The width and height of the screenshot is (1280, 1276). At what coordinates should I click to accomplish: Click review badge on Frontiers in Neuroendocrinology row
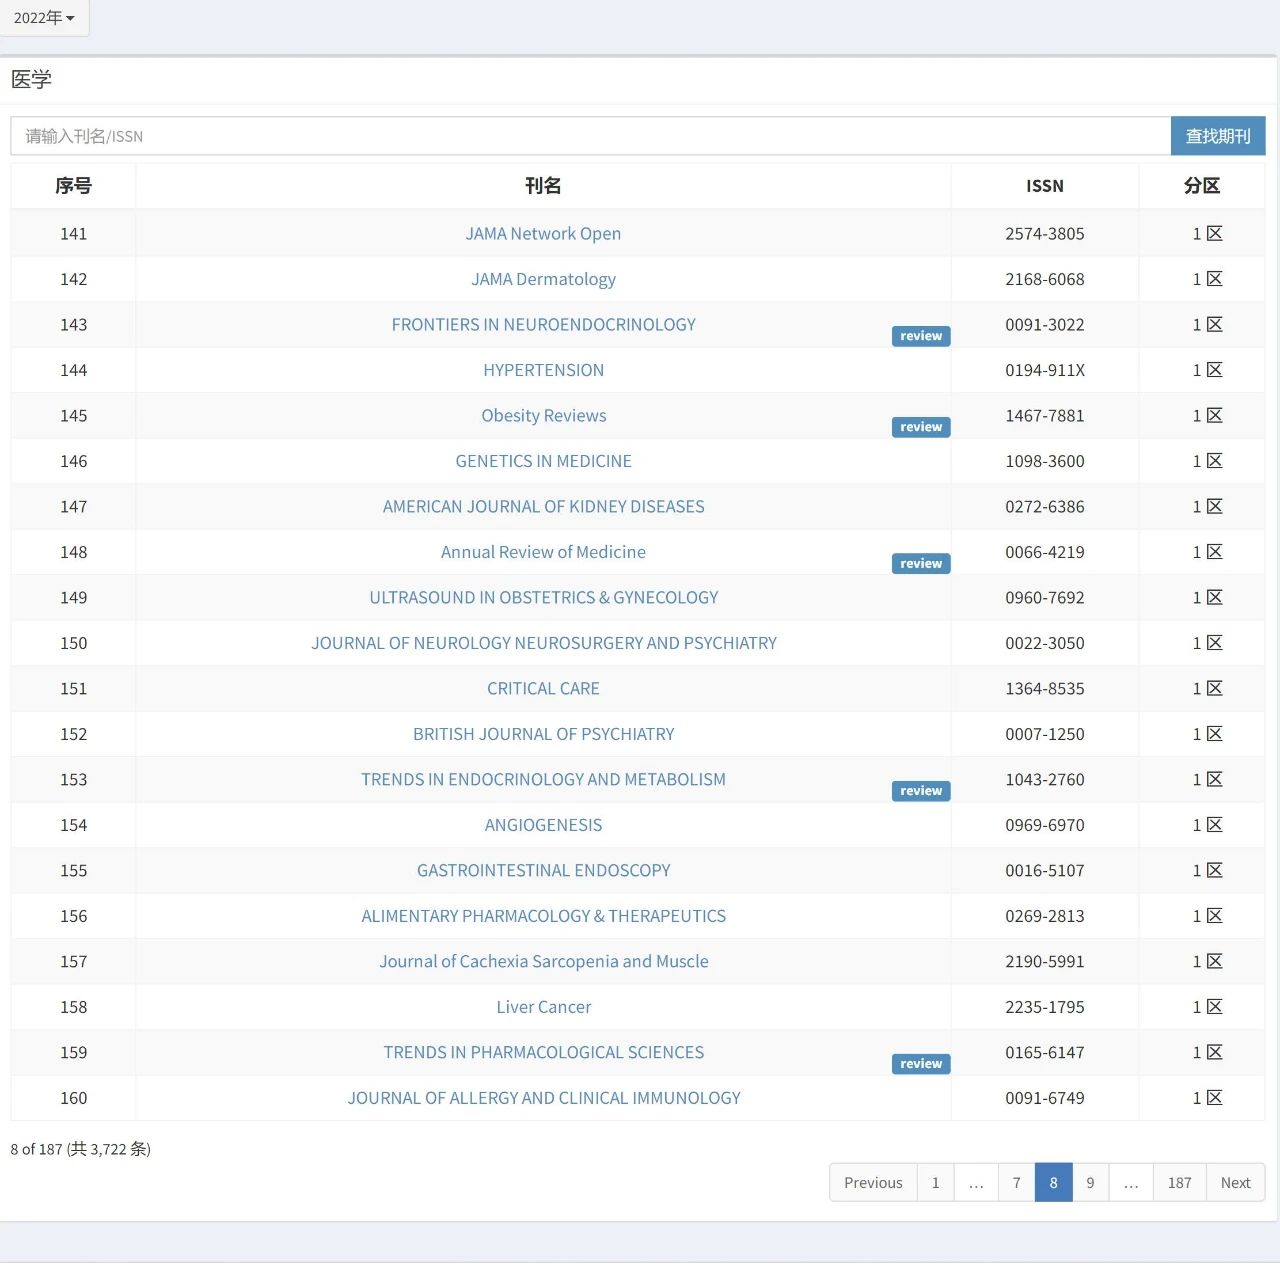921,336
